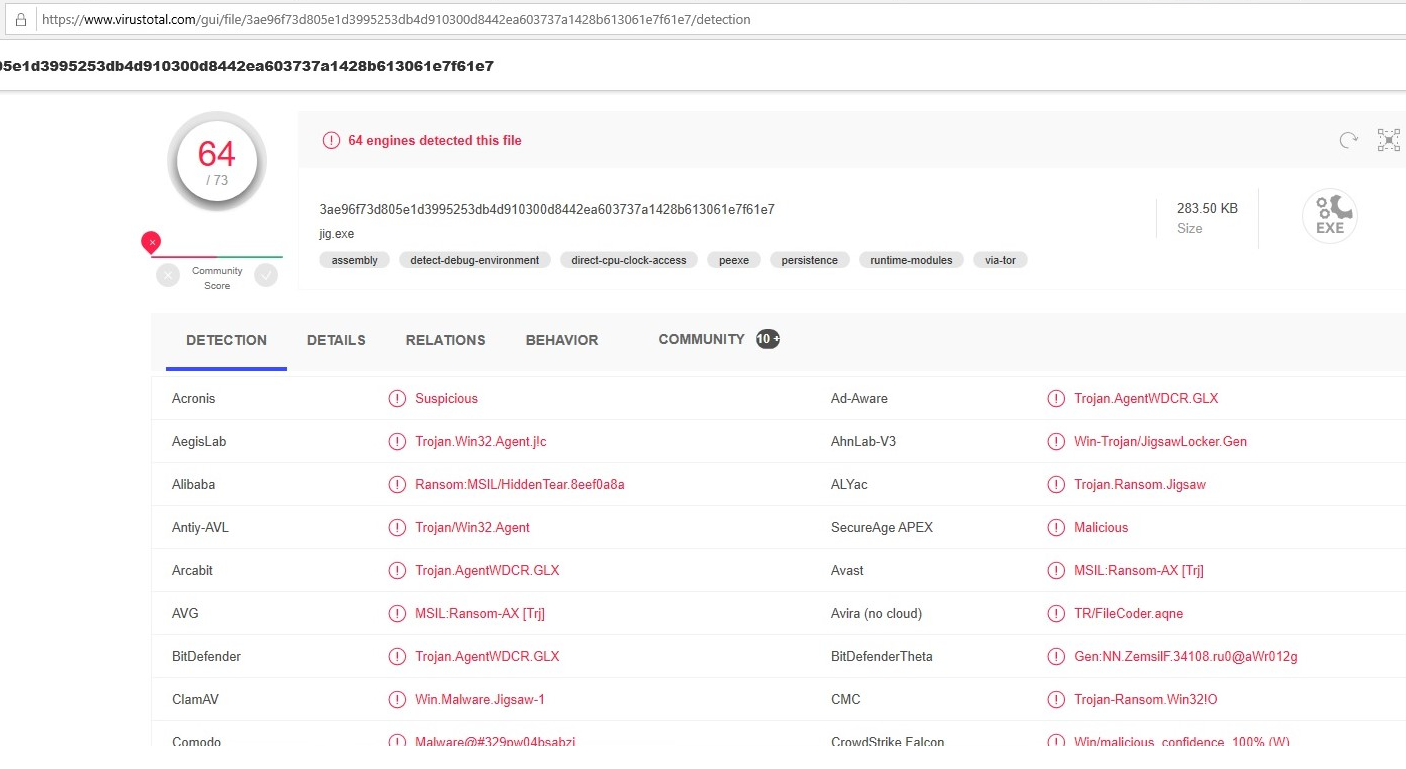Click the padlock icon in address bar
1406x769 pixels.
(x=20, y=19)
